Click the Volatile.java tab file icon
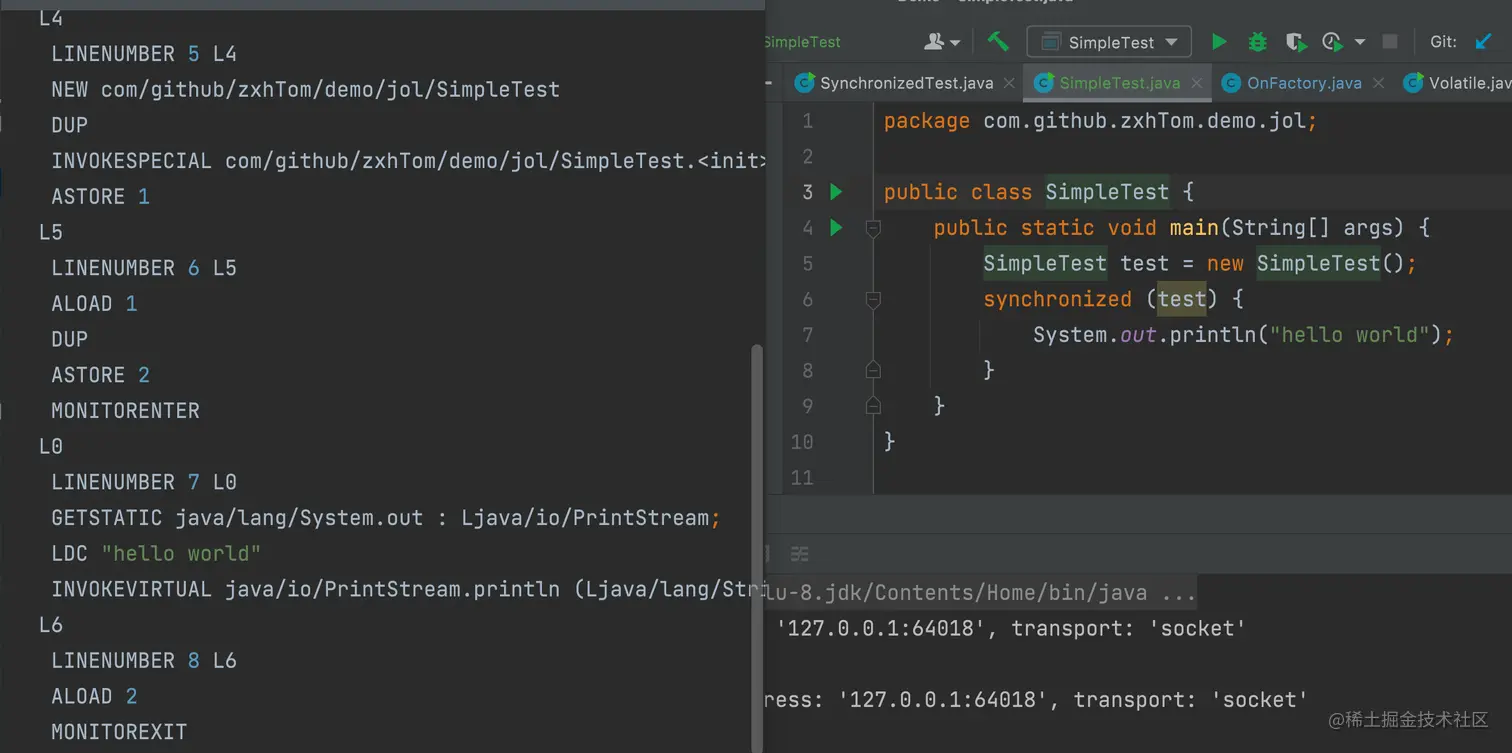1512x753 pixels. [1413, 83]
